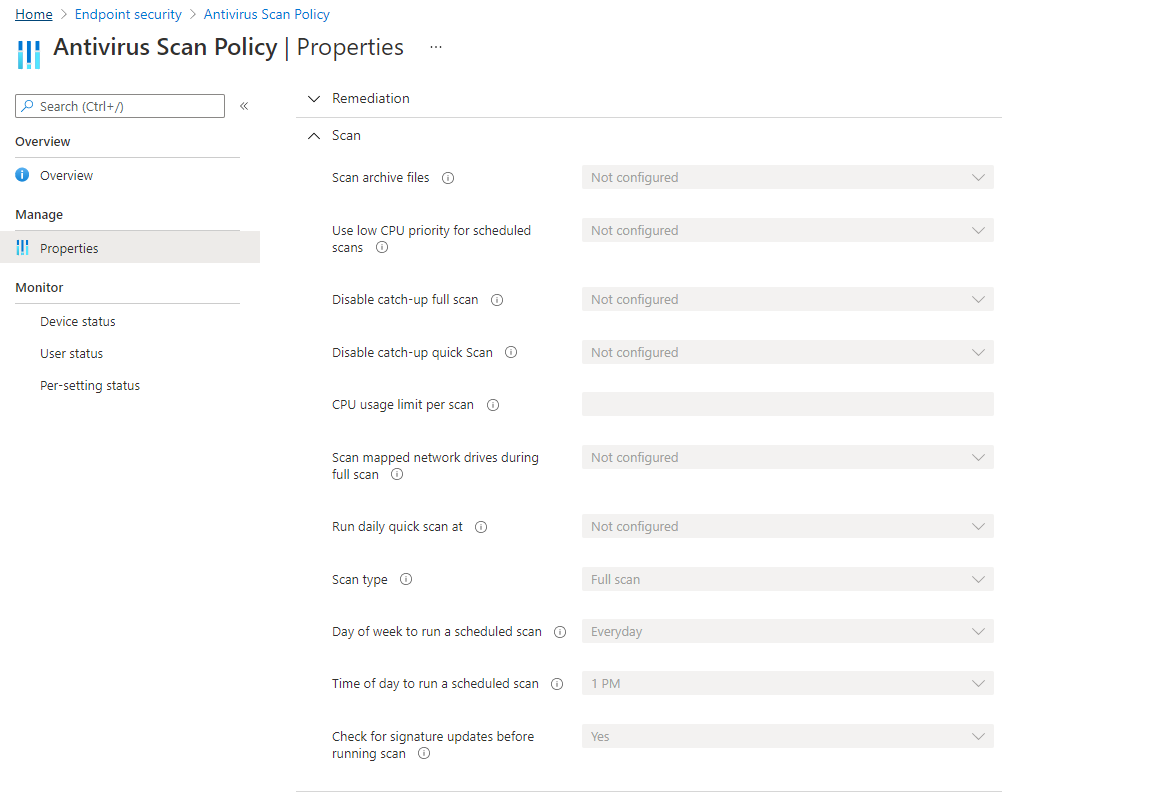Image resolution: width=1156 pixels, height=801 pixels.
Task: Click info icon beside CPU usage limit per scan
Action: [493, 405]
